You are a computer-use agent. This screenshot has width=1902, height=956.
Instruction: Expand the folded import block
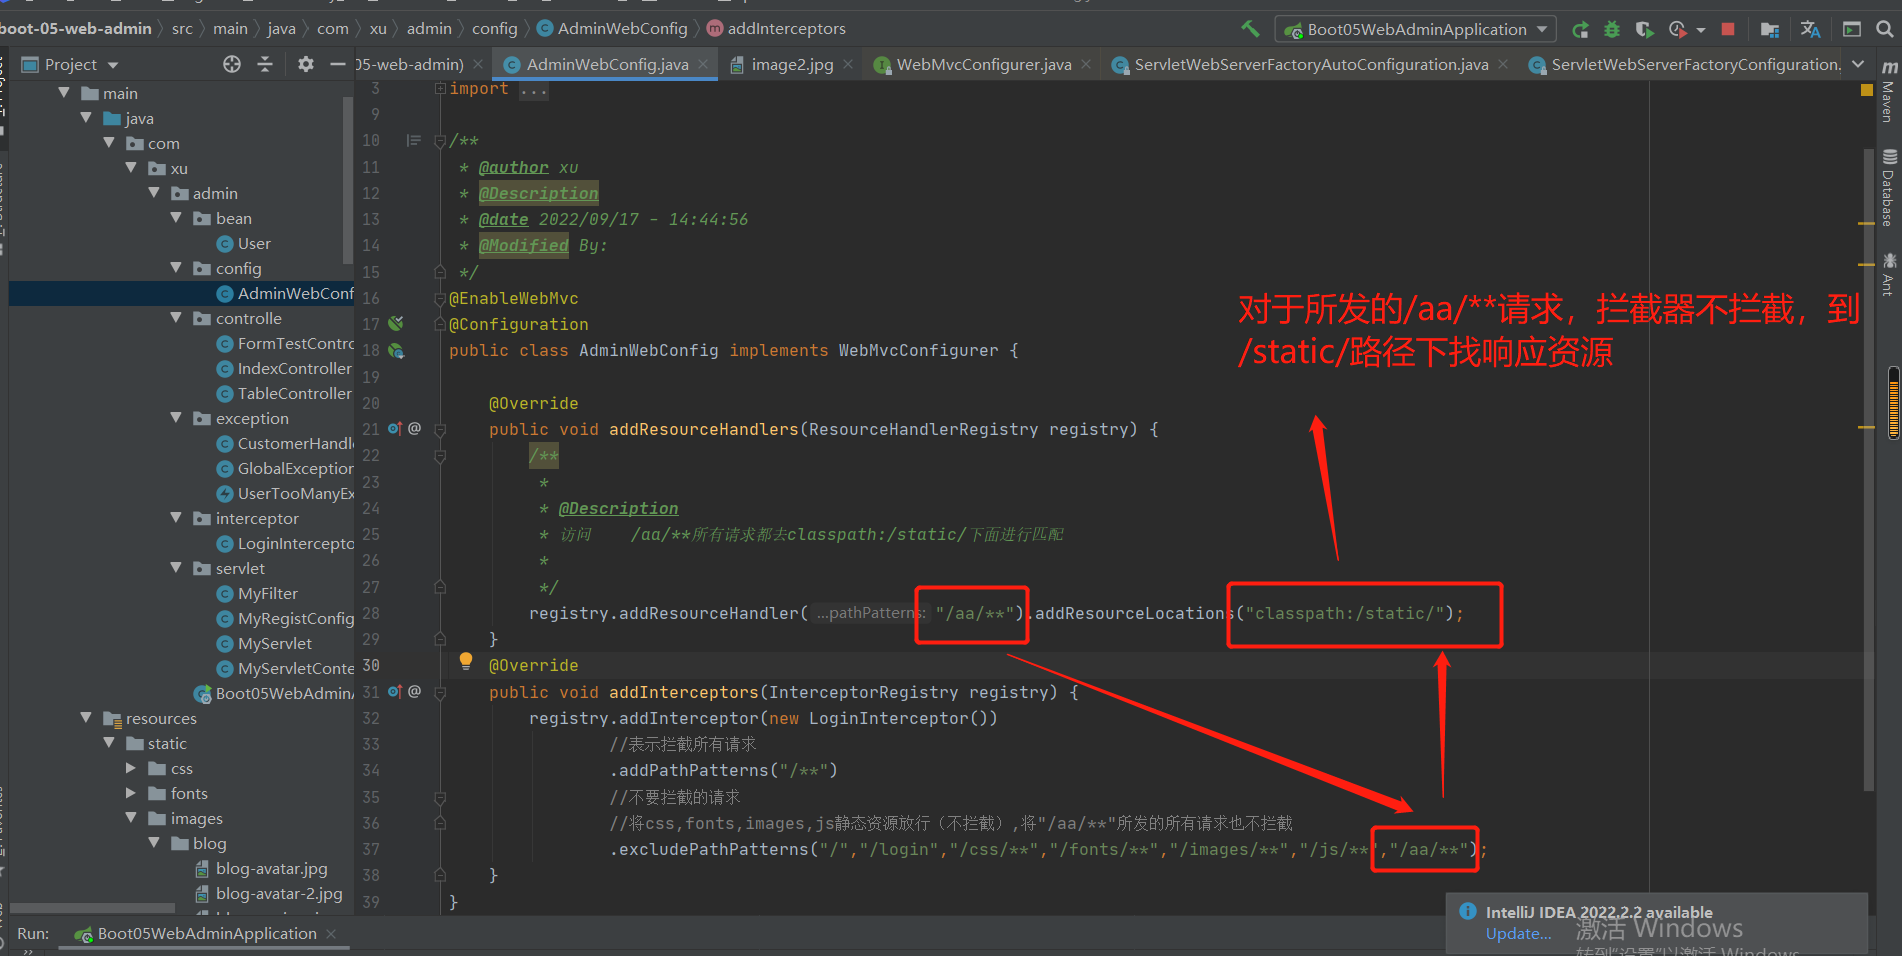(440, 89)
